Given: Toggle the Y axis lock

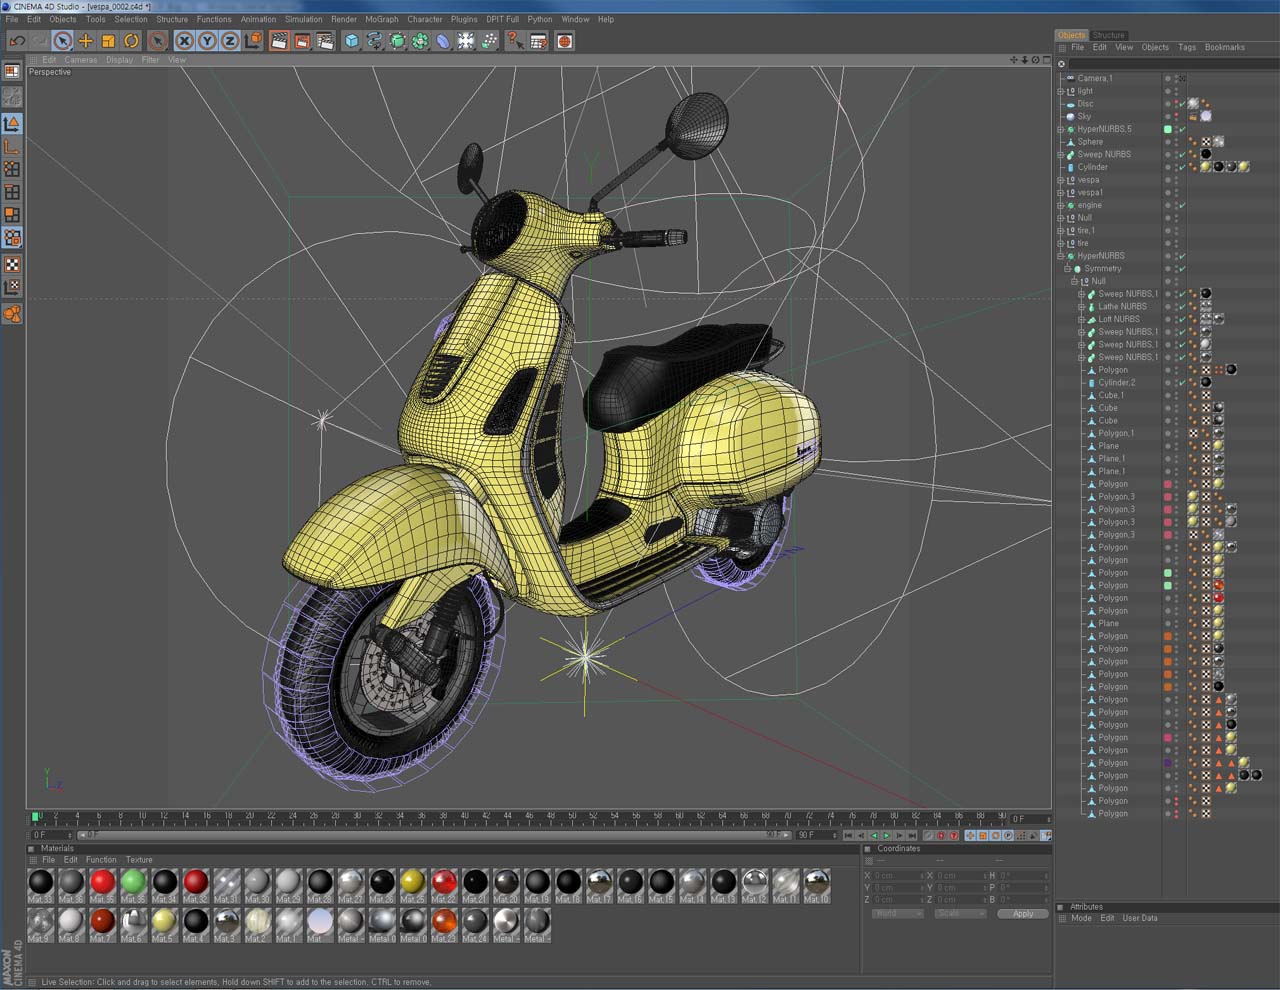Looking at the screenshot, I should point(207,41).
